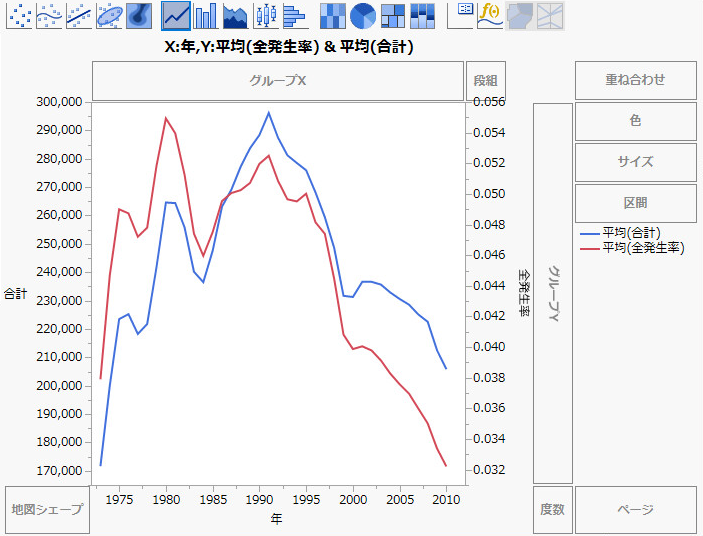Choose the Treemap element icon
Image resolution: width=703 pixels, height=536 pixels.
point(393,15)
